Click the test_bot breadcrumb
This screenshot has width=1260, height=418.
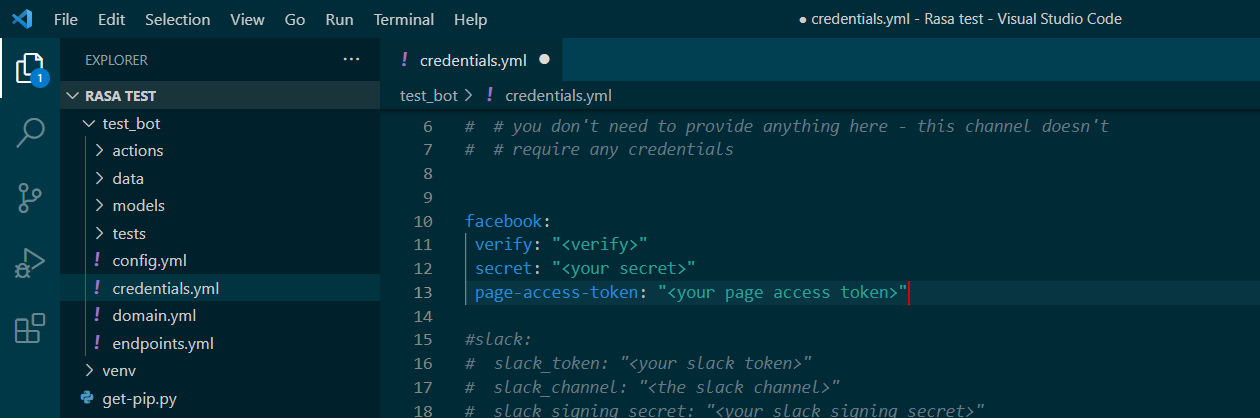(428, 96)
